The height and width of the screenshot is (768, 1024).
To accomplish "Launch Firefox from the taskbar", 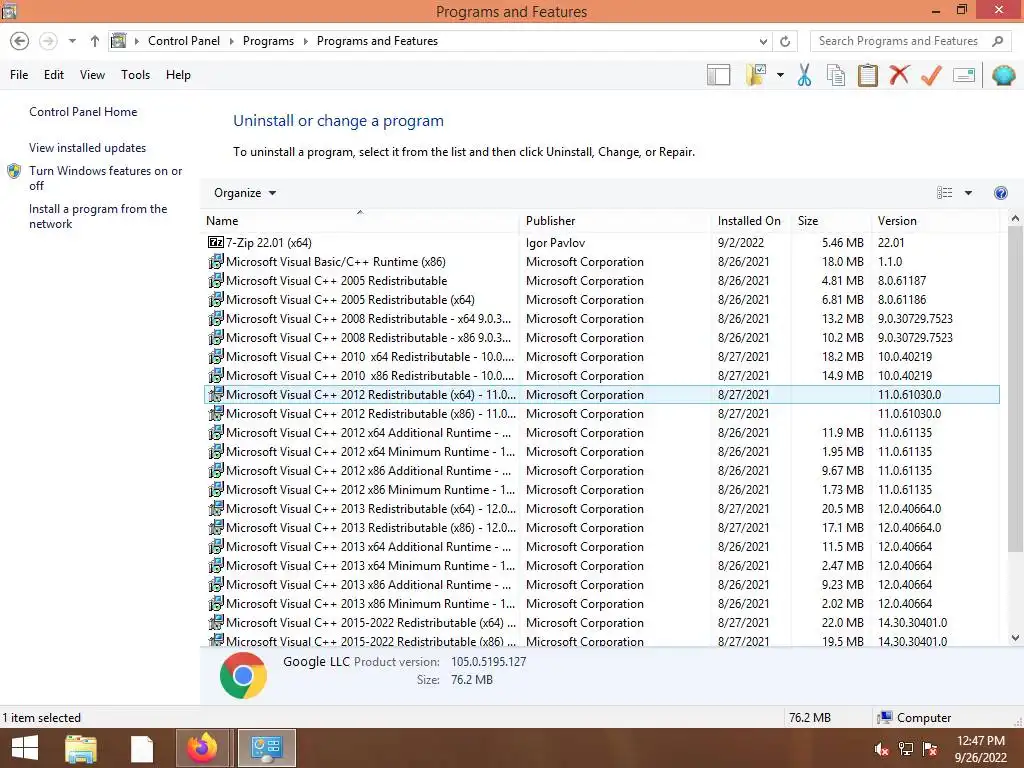I will click(202, 748).
